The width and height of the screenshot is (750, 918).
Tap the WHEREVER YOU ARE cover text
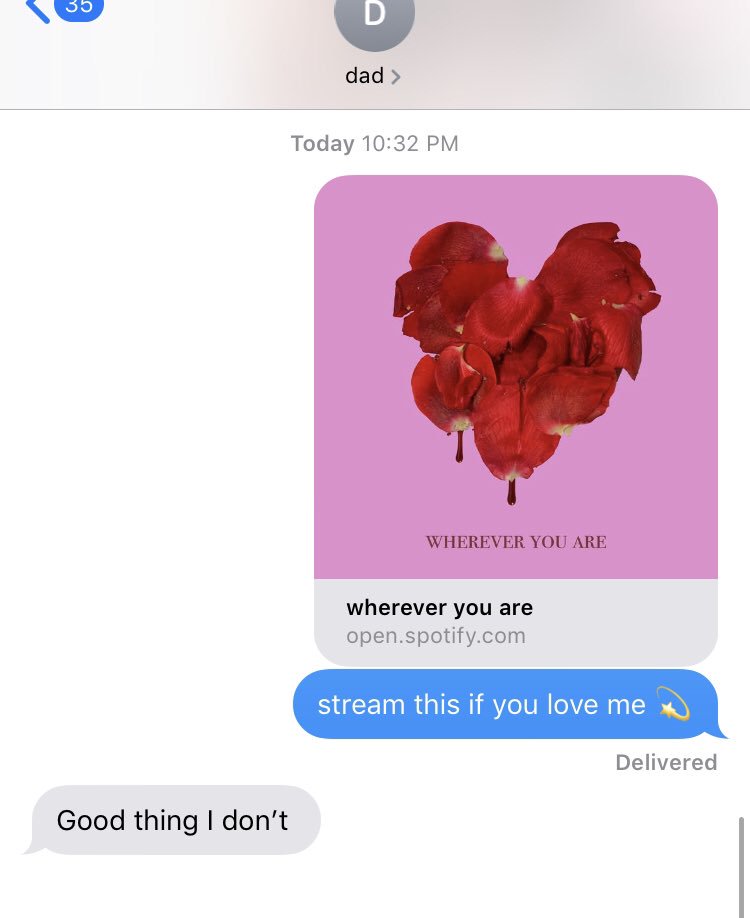516,542
